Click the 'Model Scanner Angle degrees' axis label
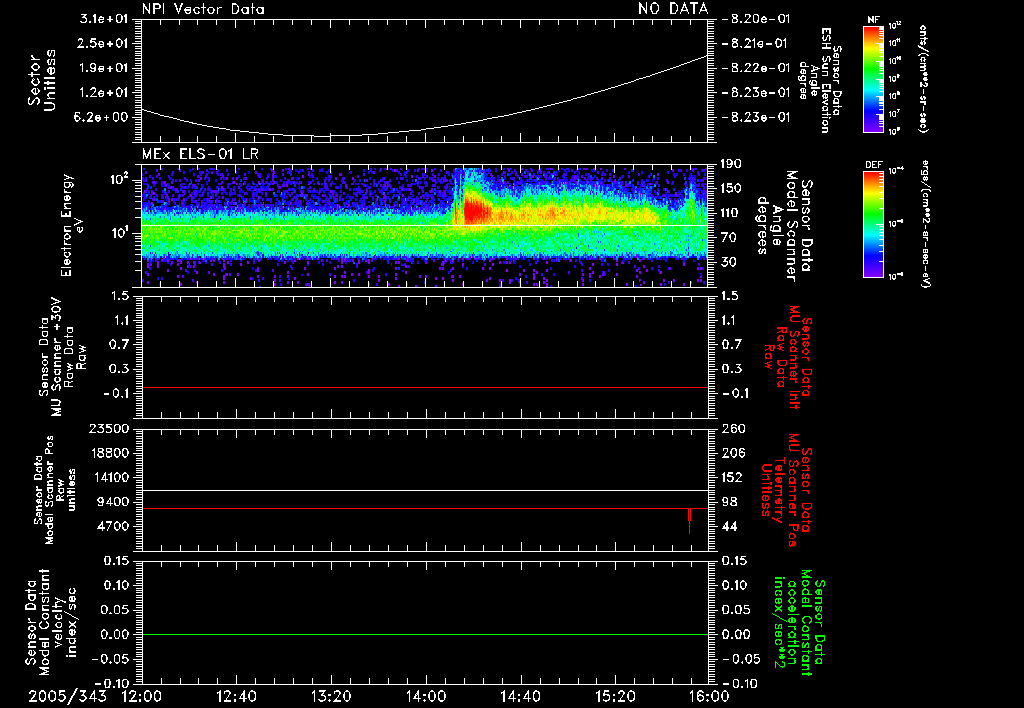Image resolution: width=1024 pixels, height=708 pixels. point(784,225)
